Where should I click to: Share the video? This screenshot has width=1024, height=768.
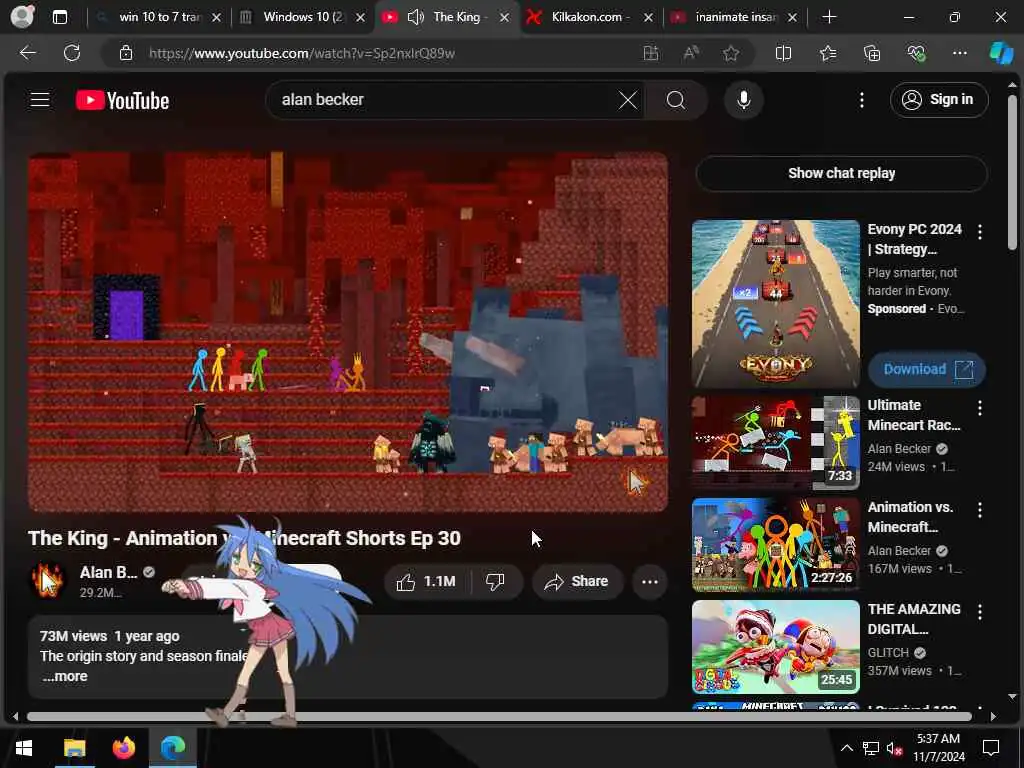[577, 581]
